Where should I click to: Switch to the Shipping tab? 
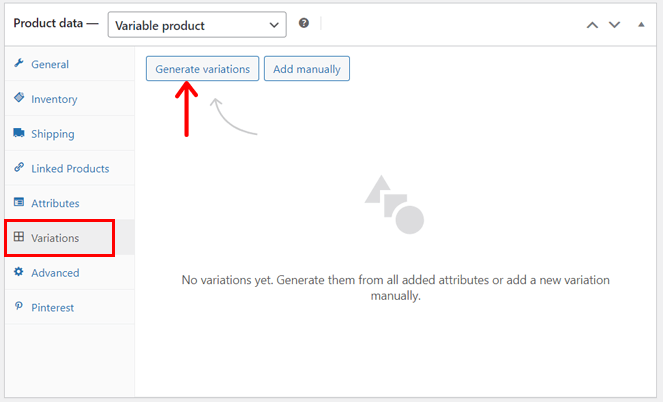pos(52,134)
